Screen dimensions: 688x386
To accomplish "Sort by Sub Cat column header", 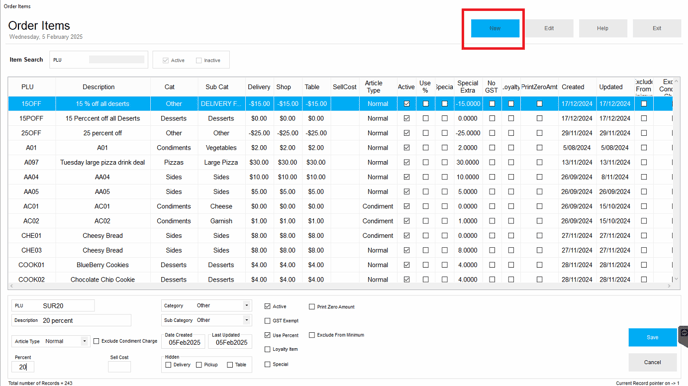I will (x=217, y=87).
